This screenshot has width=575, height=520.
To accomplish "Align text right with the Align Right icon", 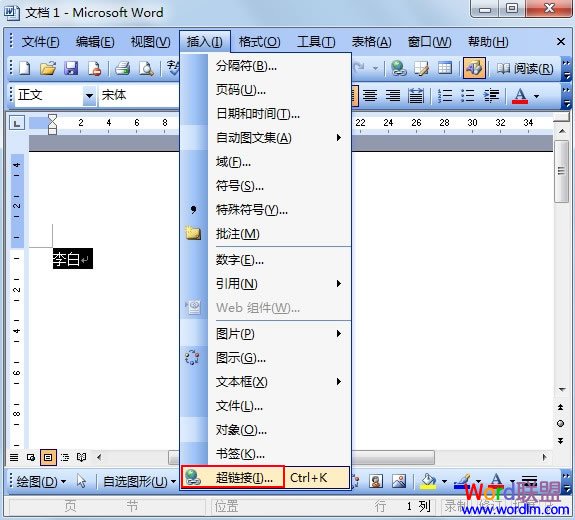I will coord(393,96).
